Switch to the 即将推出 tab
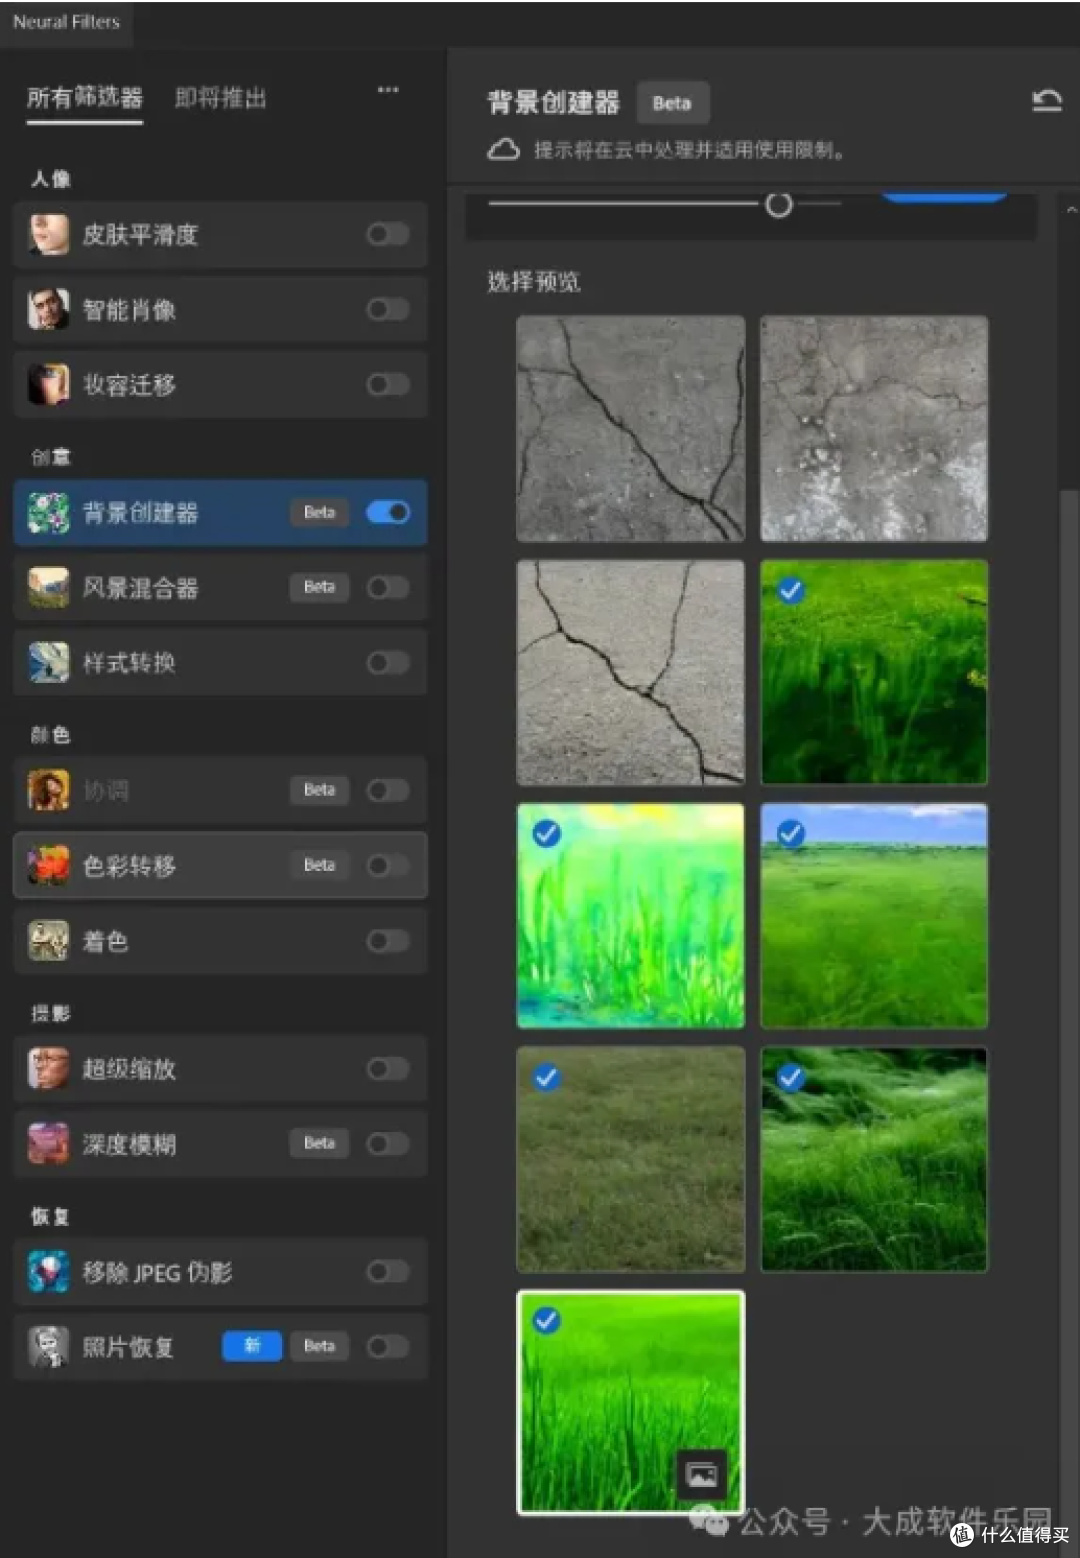 (220, 98)
